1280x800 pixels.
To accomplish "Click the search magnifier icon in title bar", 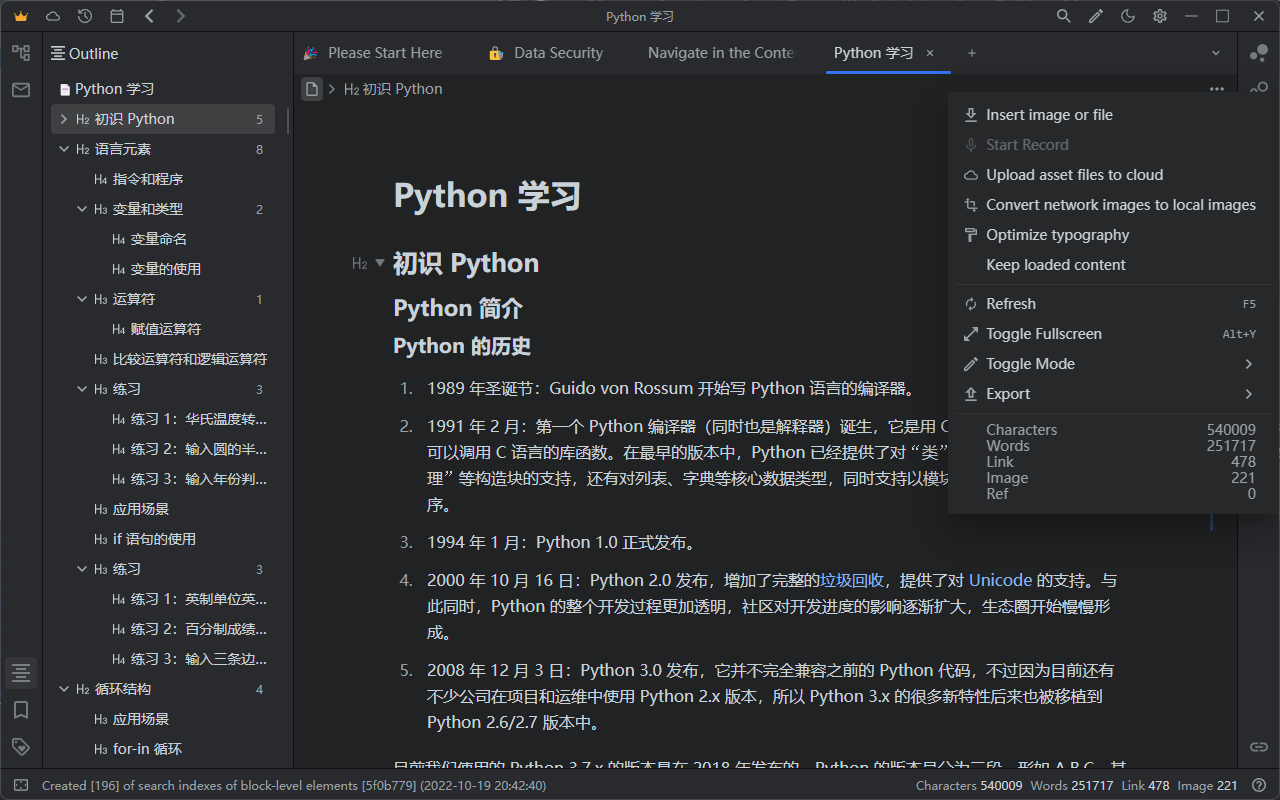I will 1064,16.
